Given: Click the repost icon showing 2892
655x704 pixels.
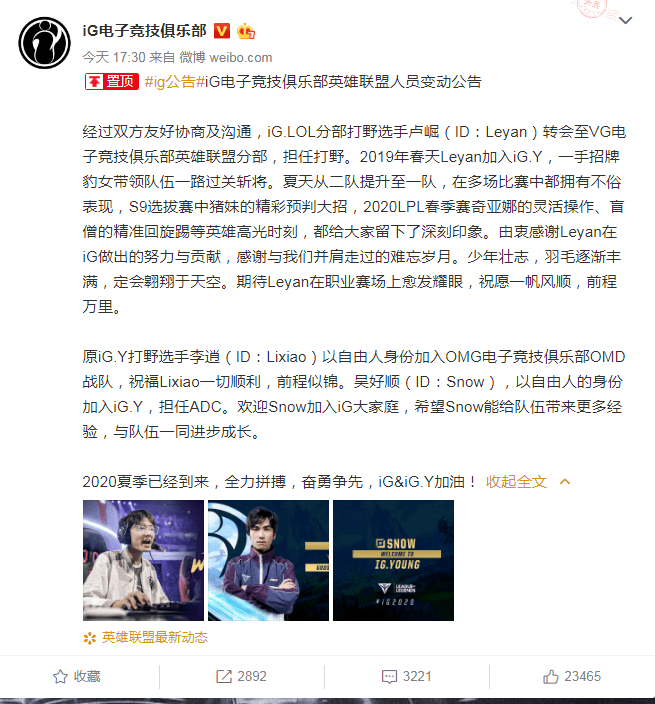Looking at the screenshot, I should pyautogui.click(x=224, y=676).
